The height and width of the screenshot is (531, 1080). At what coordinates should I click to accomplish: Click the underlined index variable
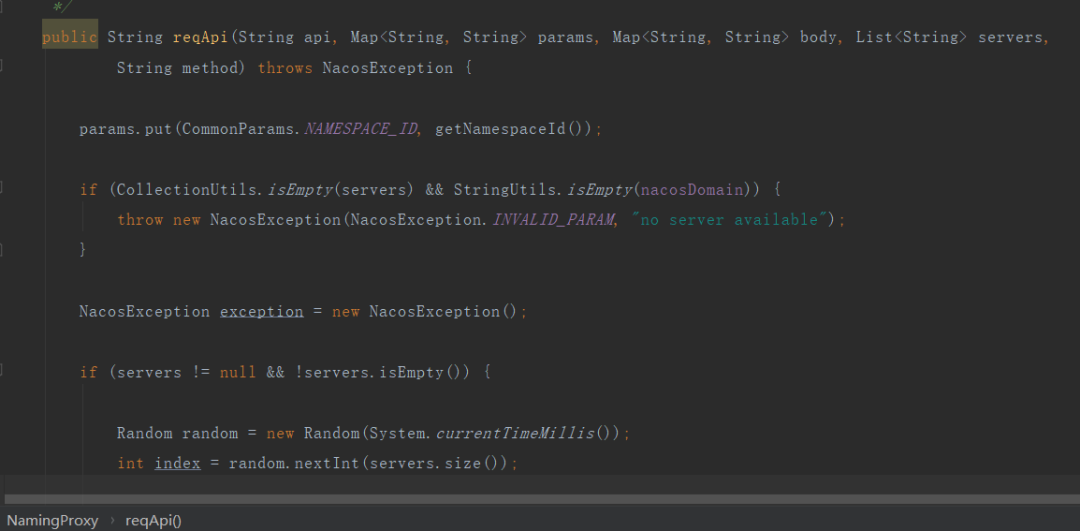pyautogui.click(x=177, y=463)
